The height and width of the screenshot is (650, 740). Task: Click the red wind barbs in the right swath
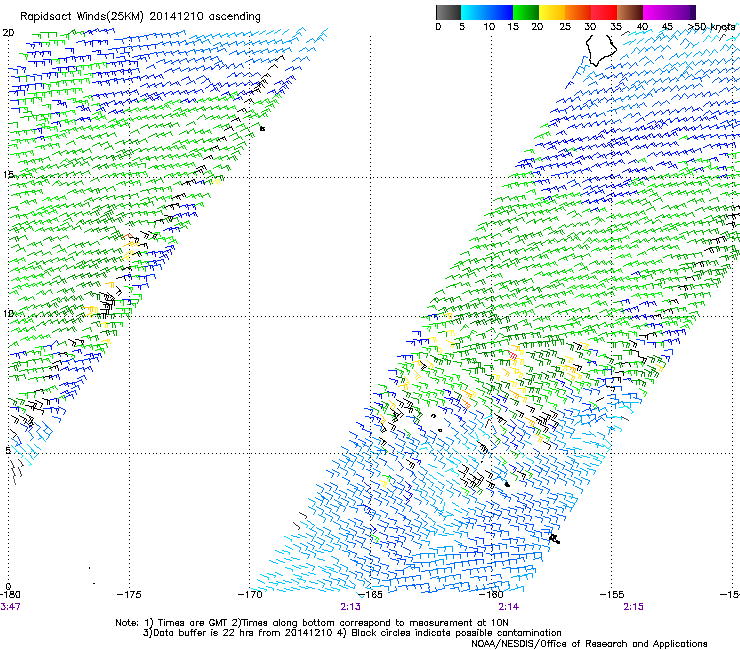(513, 355)
